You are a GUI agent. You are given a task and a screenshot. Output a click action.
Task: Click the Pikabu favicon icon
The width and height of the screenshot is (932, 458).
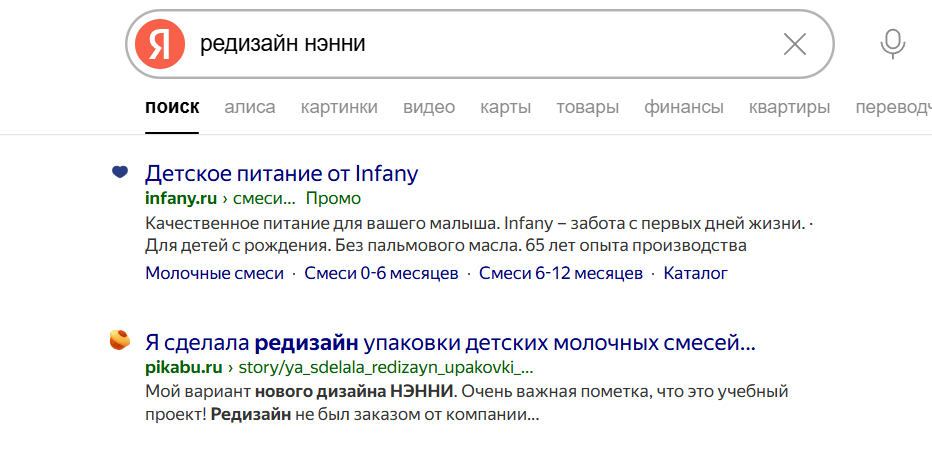click(x=120, y=340)
